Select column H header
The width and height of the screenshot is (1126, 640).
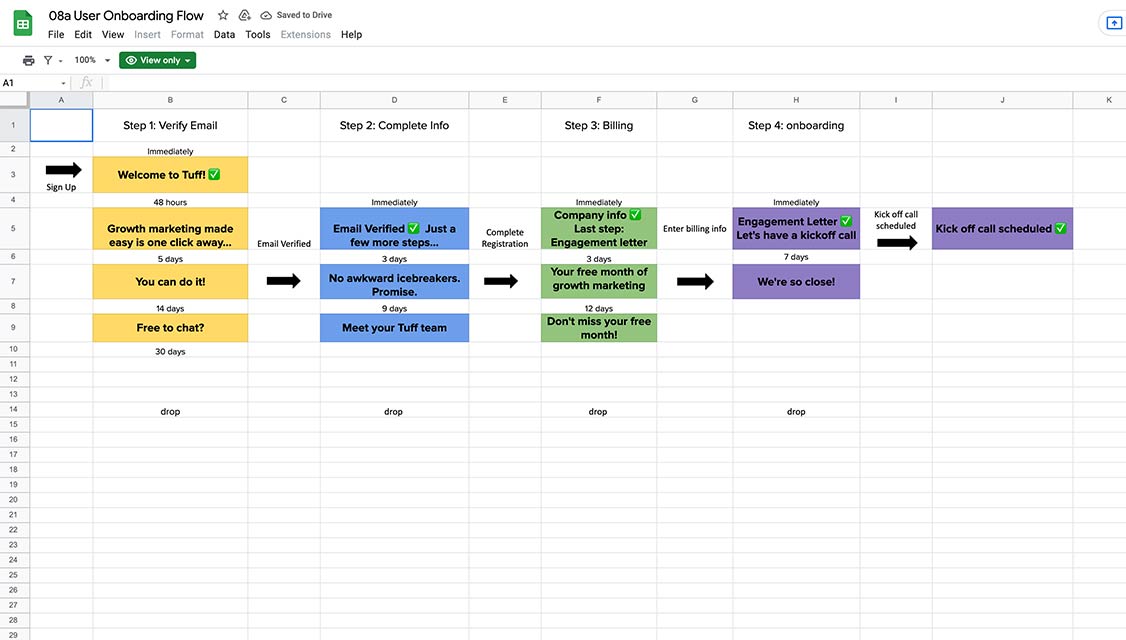click(796, 100)
